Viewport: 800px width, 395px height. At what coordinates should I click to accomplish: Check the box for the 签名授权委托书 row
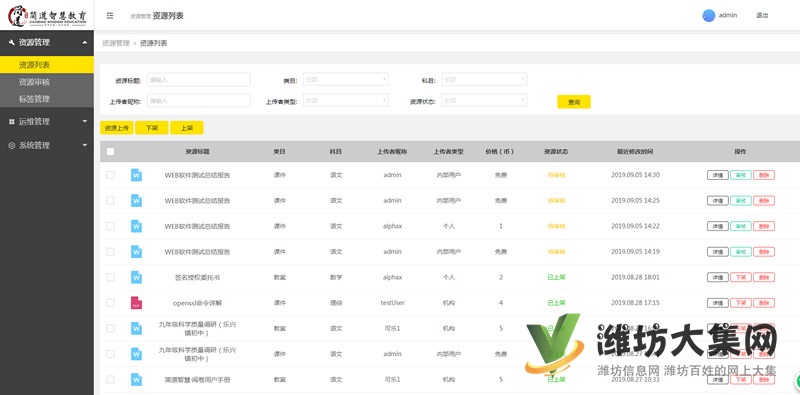click(110, 277)
